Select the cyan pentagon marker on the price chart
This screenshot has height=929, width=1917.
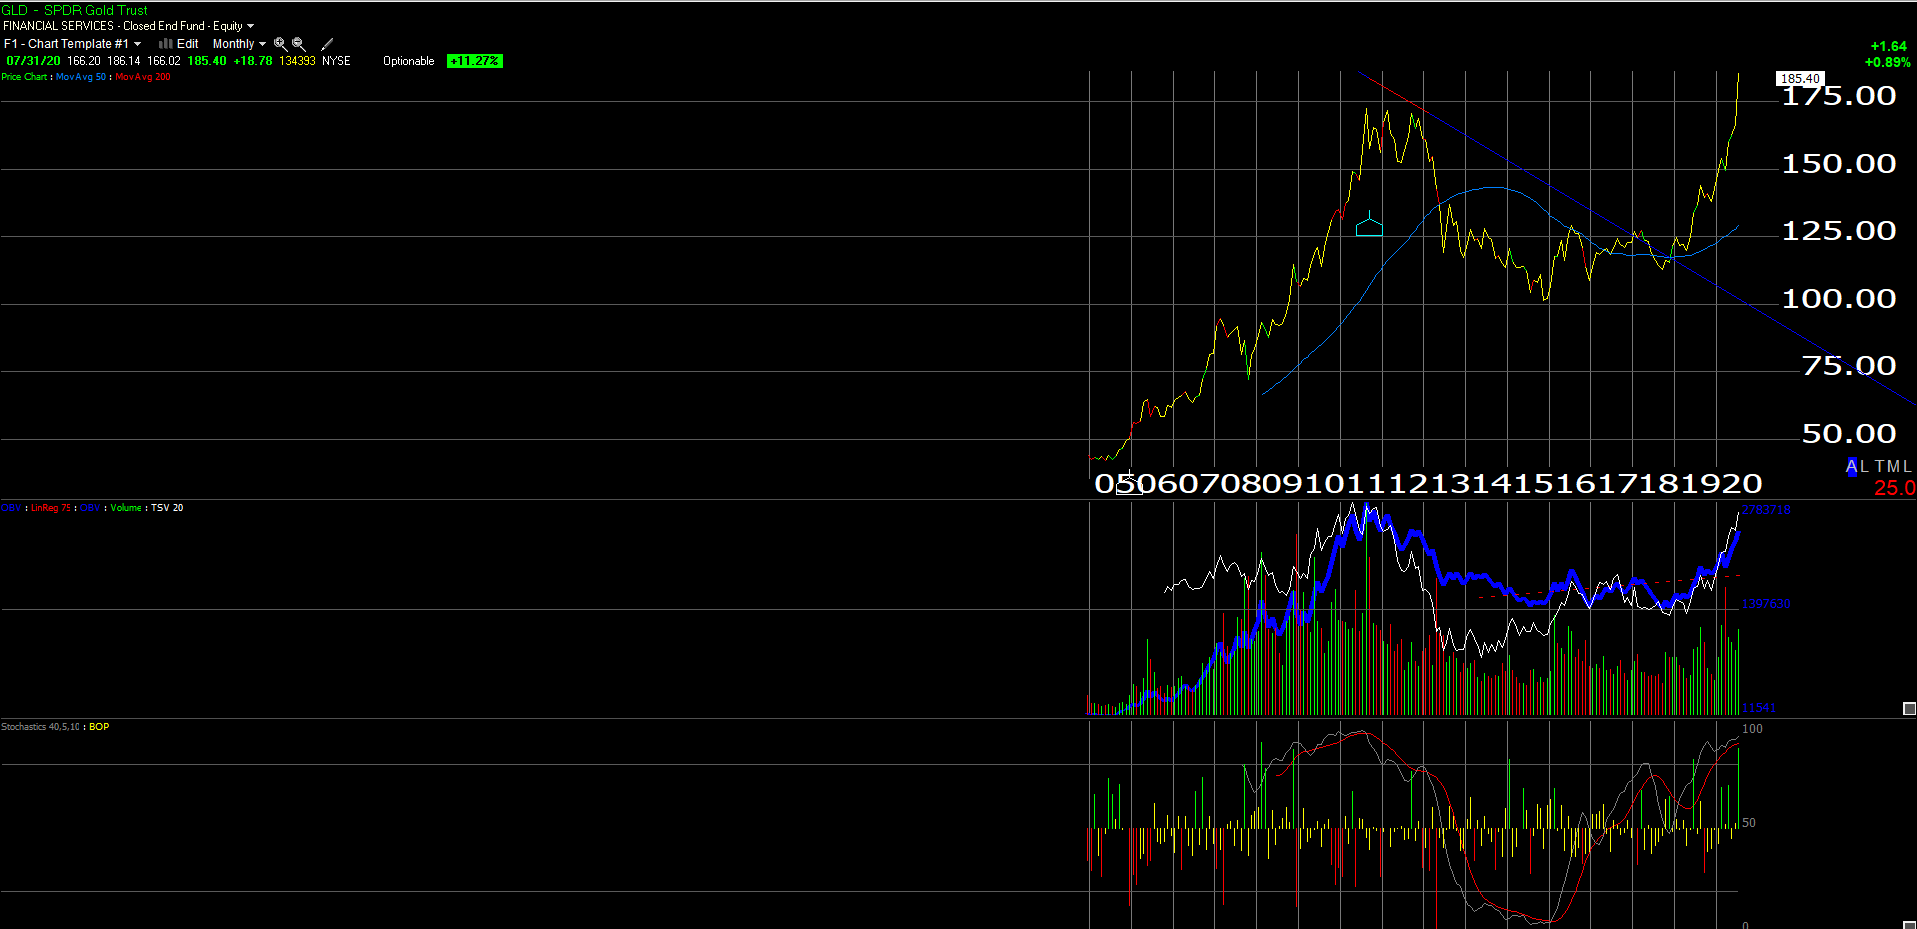(1369, 228)
